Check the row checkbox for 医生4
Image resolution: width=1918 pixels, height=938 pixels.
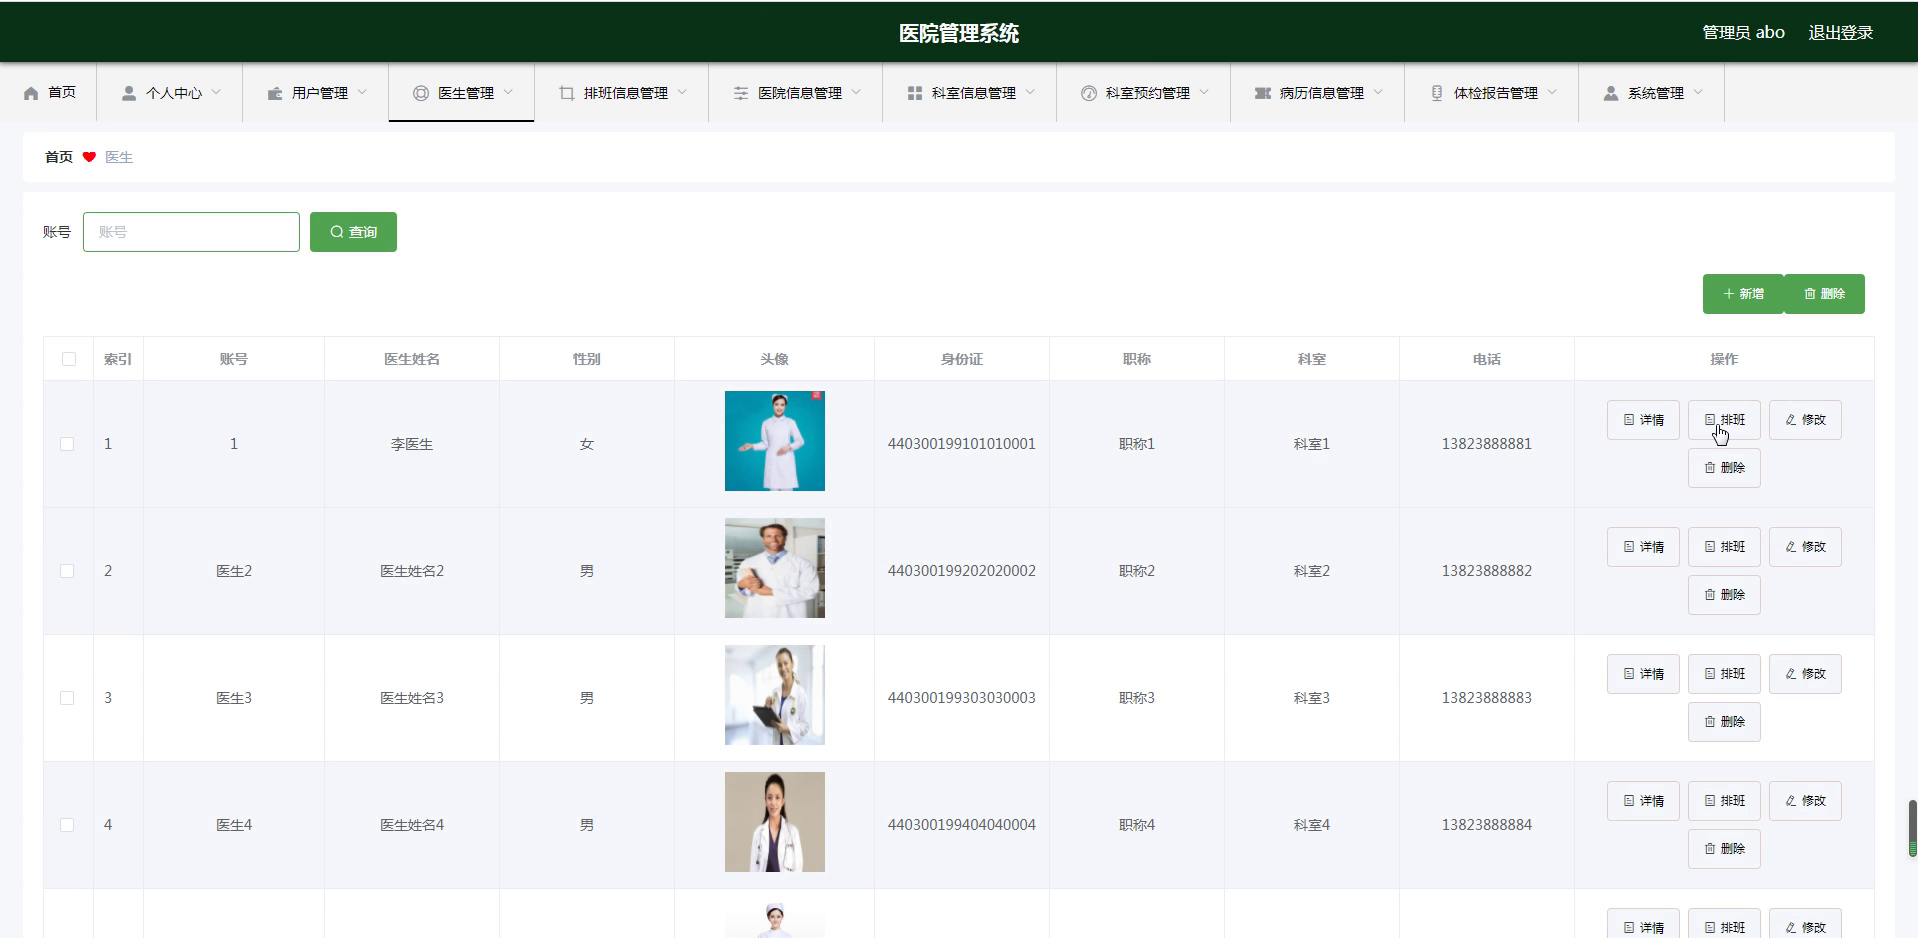pyautogui.click(x=67, y=825)
